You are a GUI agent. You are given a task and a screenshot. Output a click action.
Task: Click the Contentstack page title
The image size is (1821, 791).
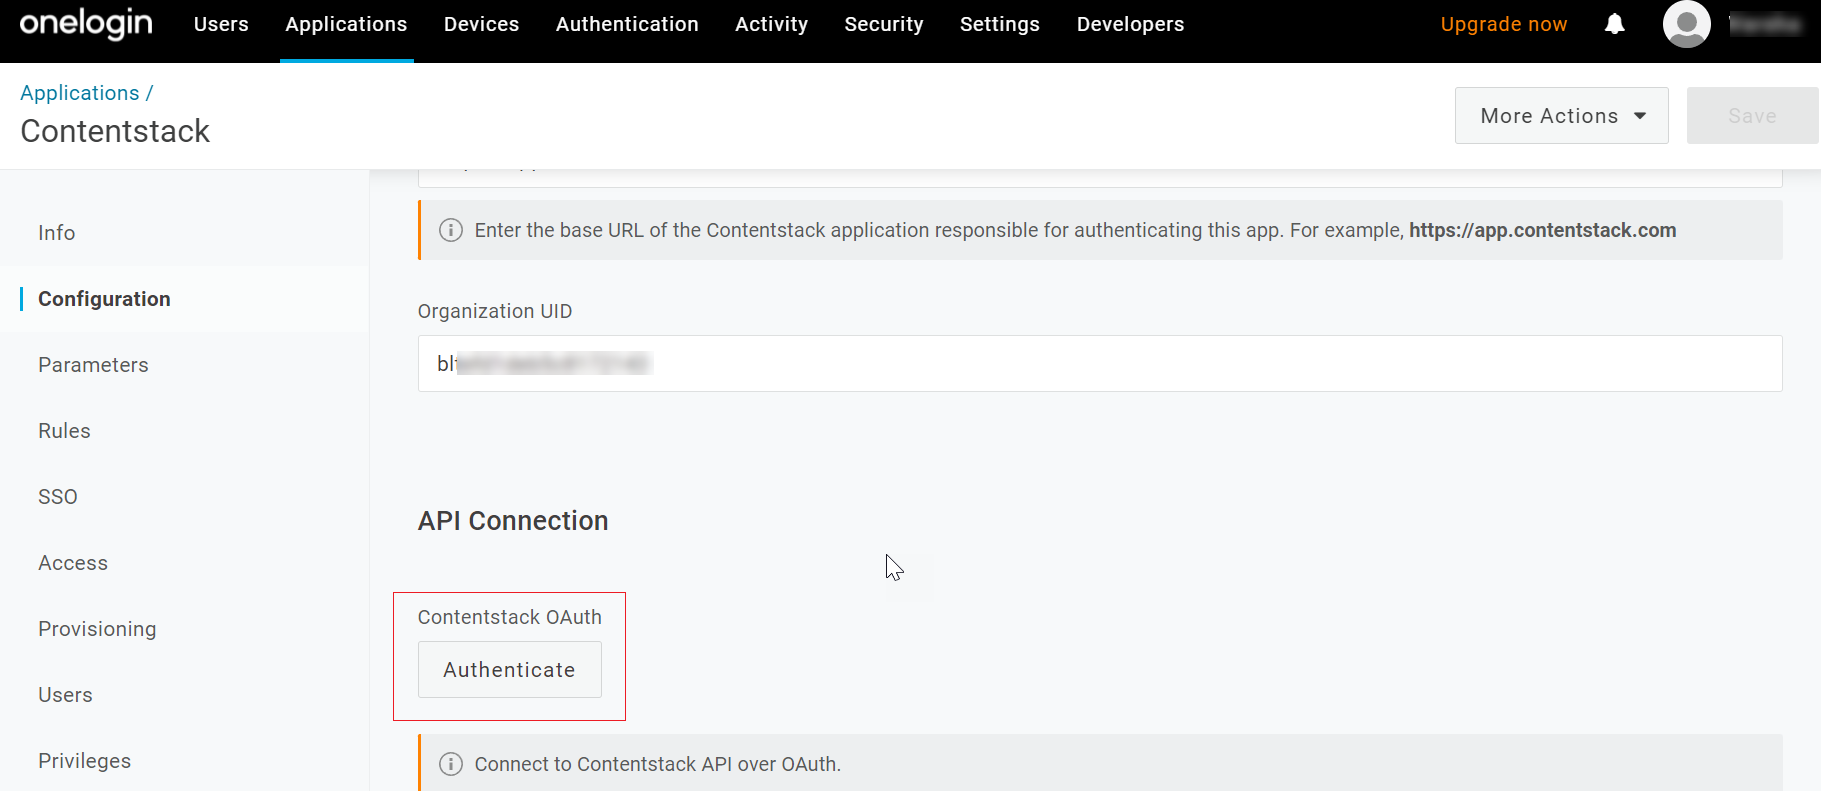pos(115,131)
